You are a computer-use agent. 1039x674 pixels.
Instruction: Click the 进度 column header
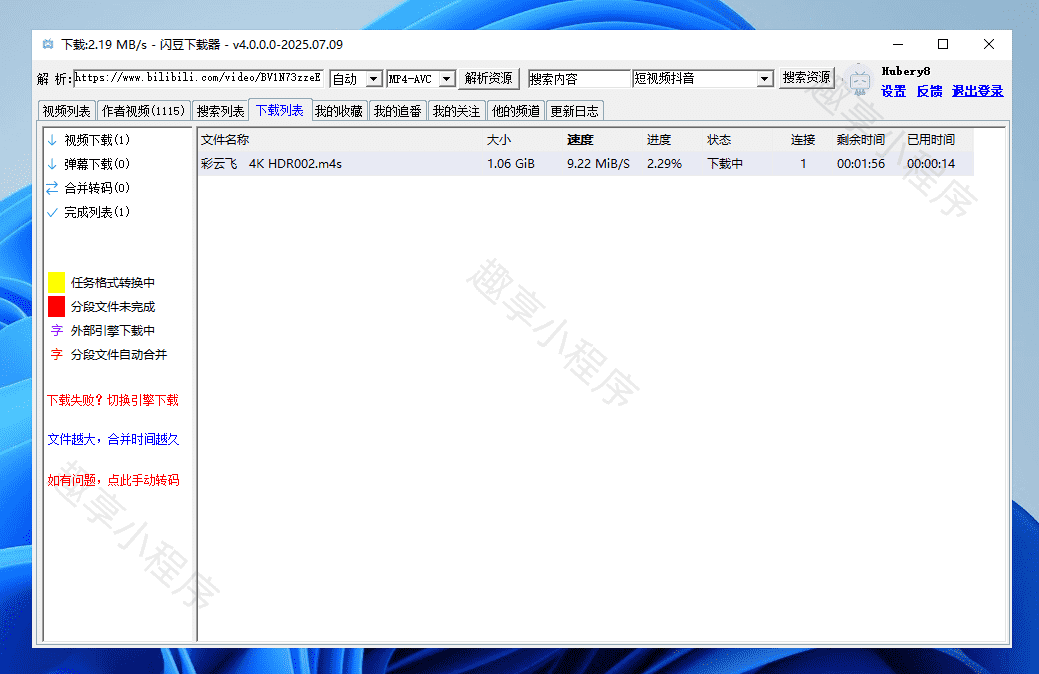(x=659, y=140)
